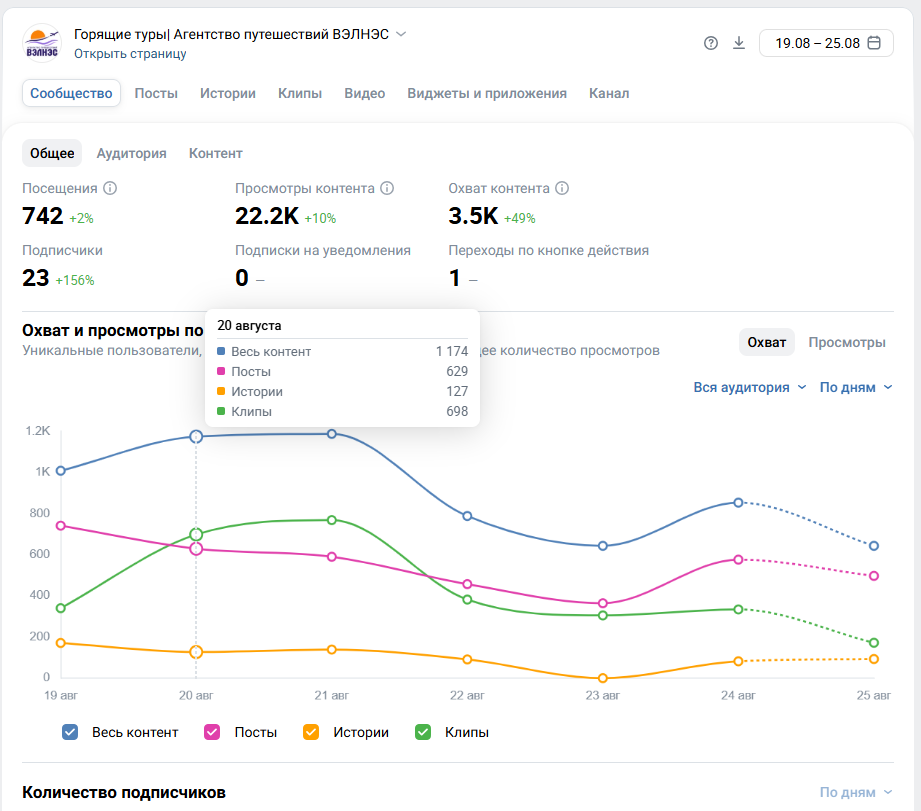
Task: Click the Весь контент point for 21 авг
Action: (x=332, y=434)
